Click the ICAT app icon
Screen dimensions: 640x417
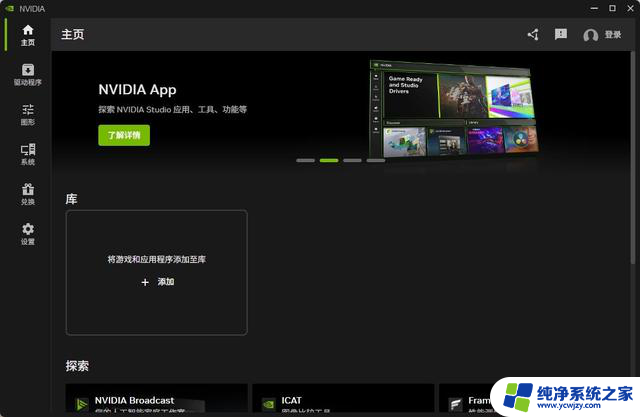[x=269, y=404]
